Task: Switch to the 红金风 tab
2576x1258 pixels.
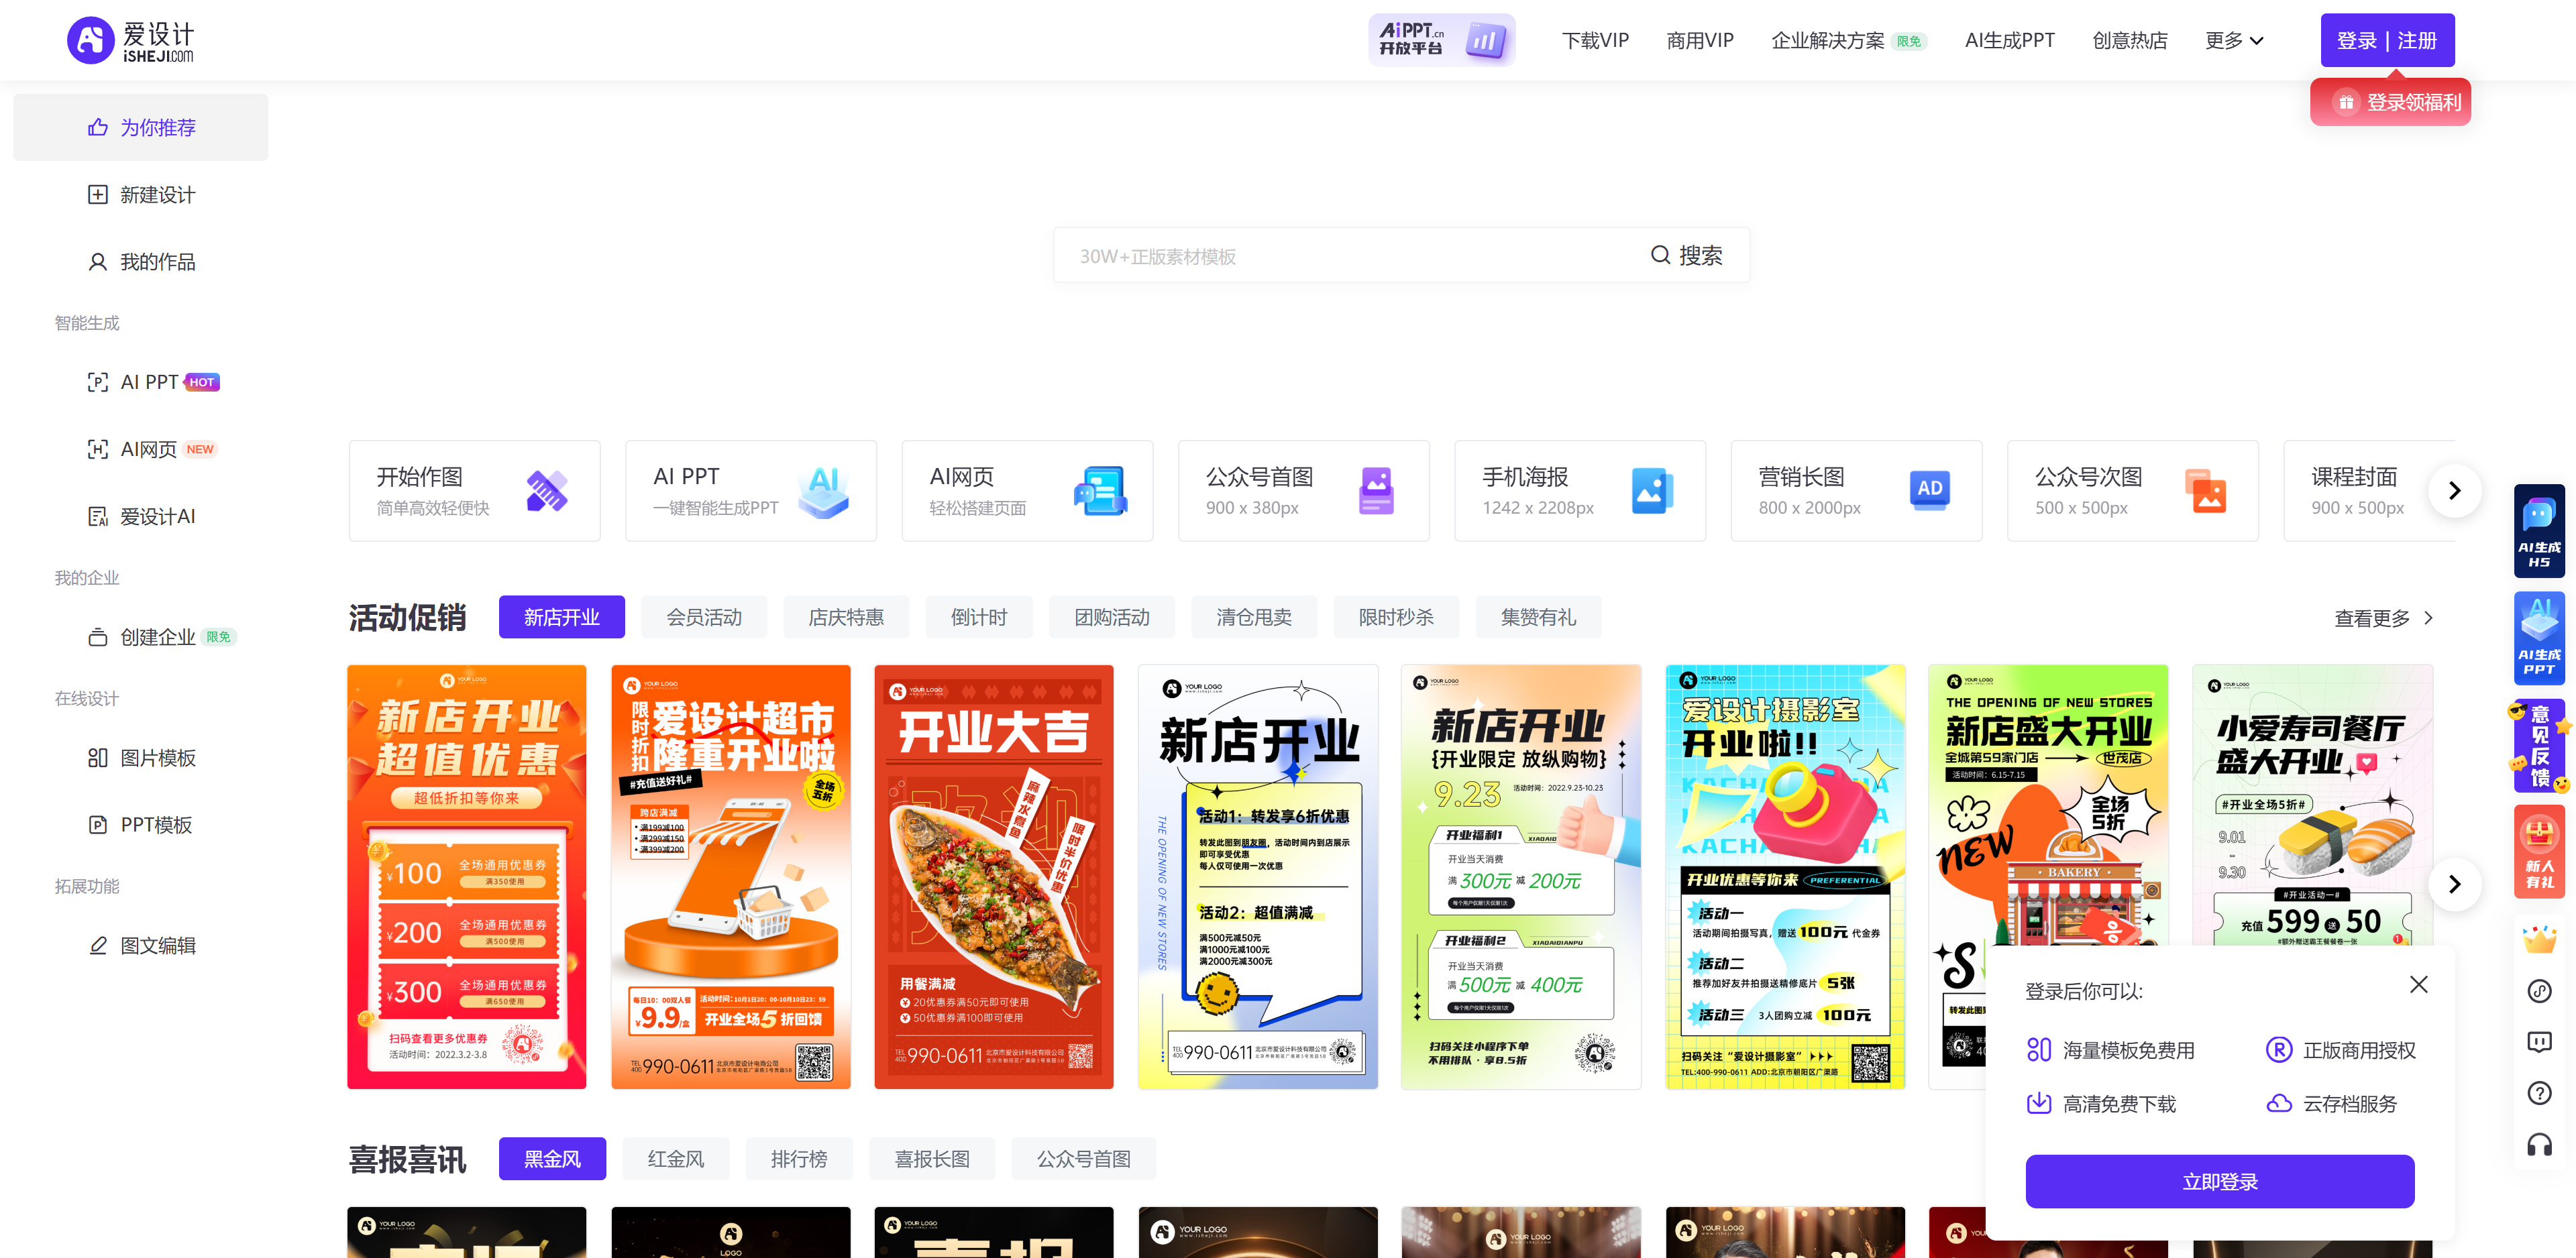Action: tap(675, 1158)
